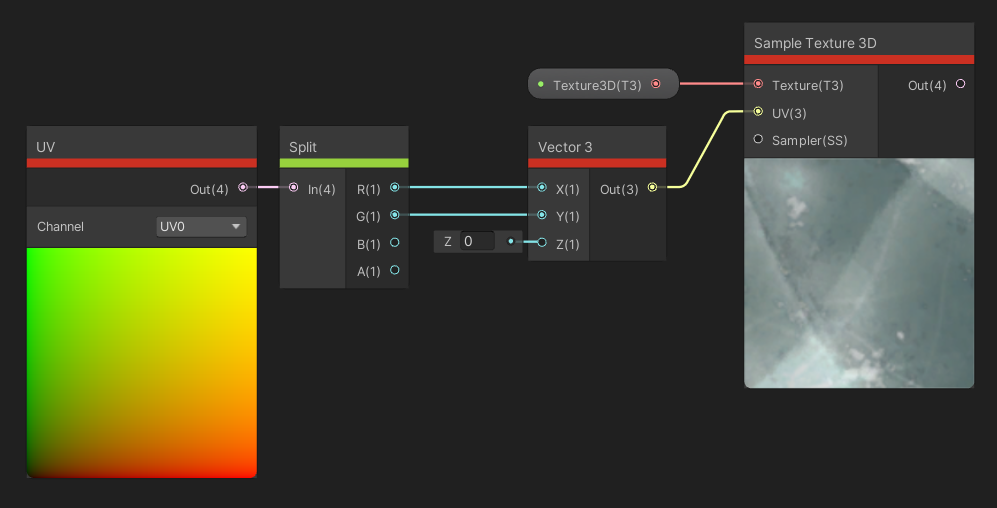Click the Sample Texture 3D preview thumbnail
The height and width of the screenshot is (508, 997).
click(859, 272)
